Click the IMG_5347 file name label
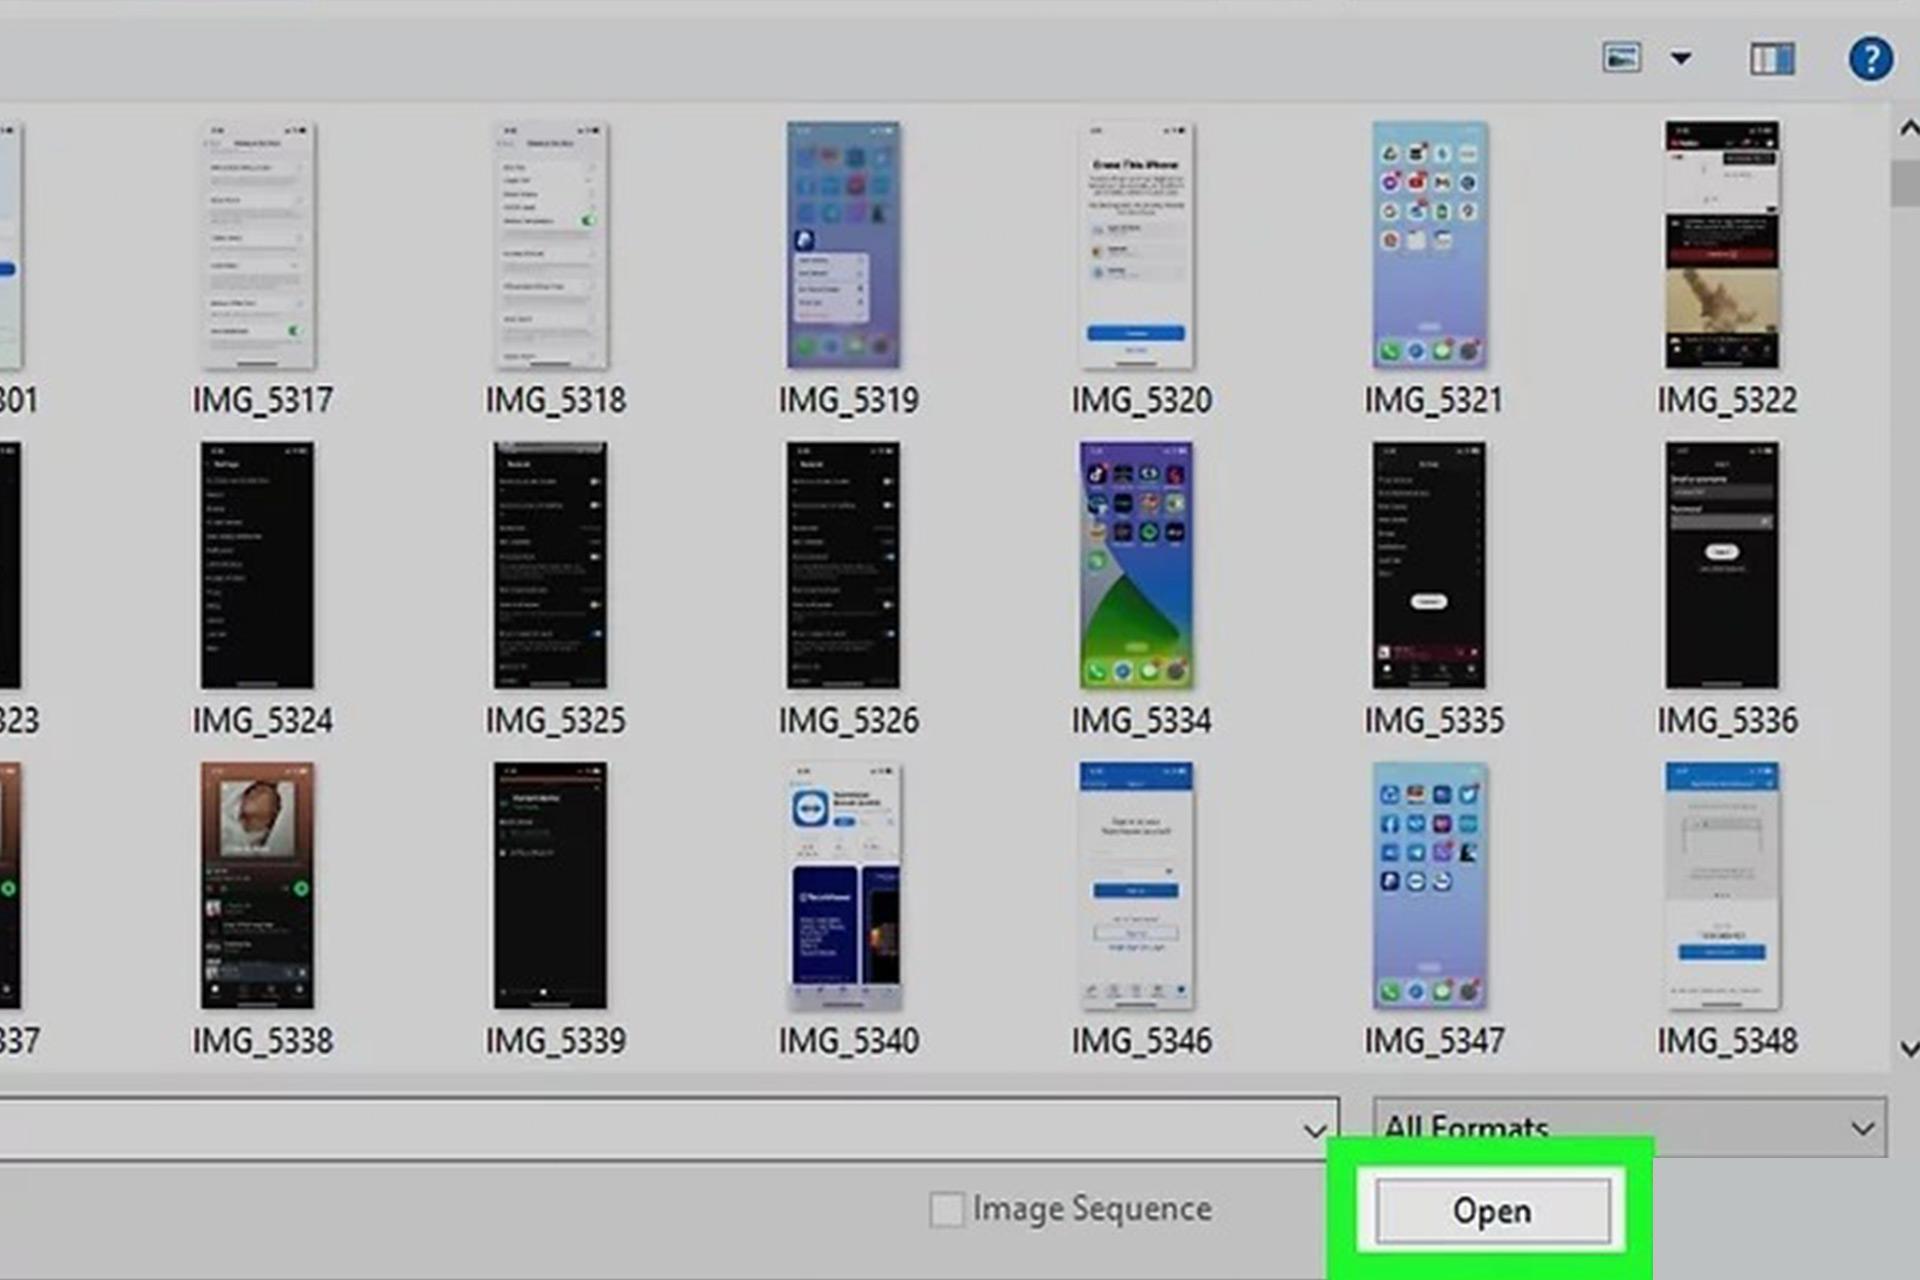This screenshot has width=1920, height=1280. pyautogui.click(x=1435, y=1041)
